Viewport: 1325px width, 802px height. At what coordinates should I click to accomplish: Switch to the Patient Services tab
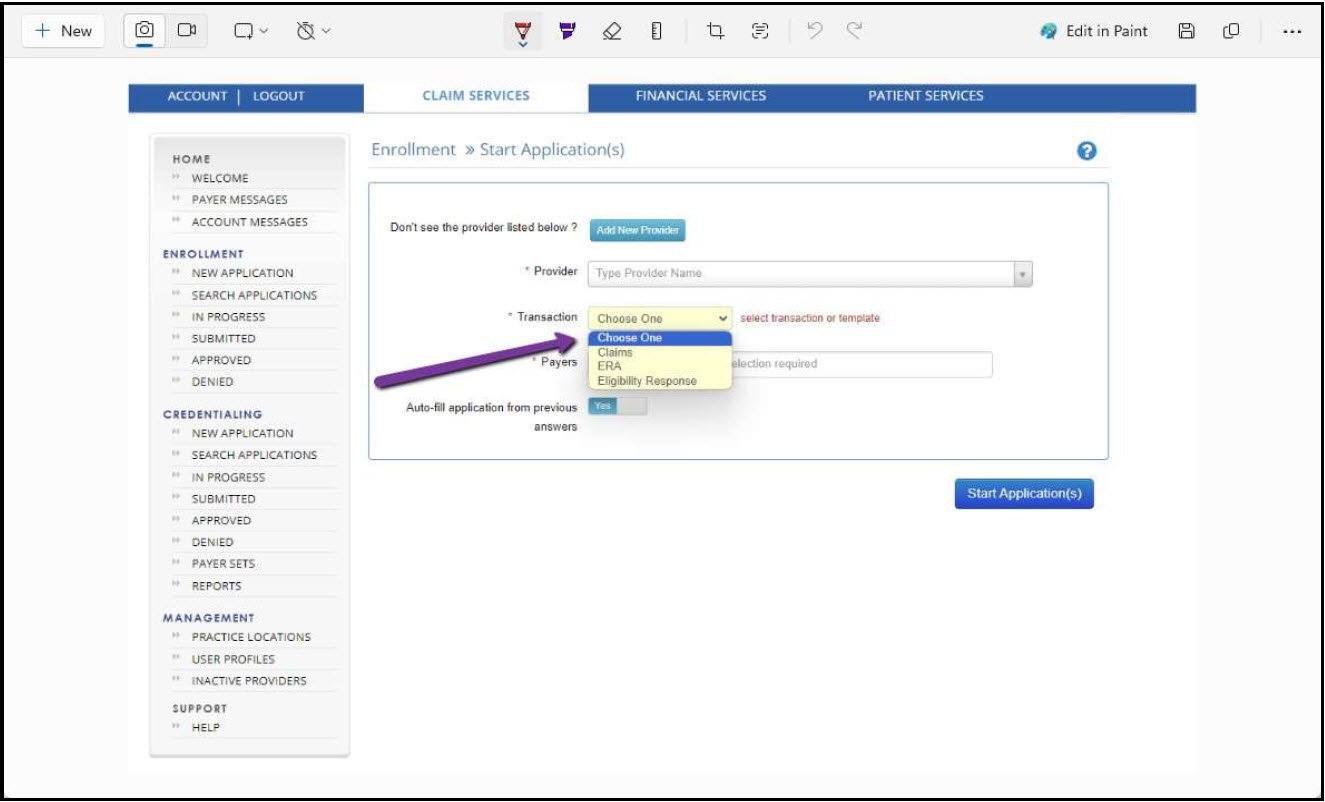(925, 96)
